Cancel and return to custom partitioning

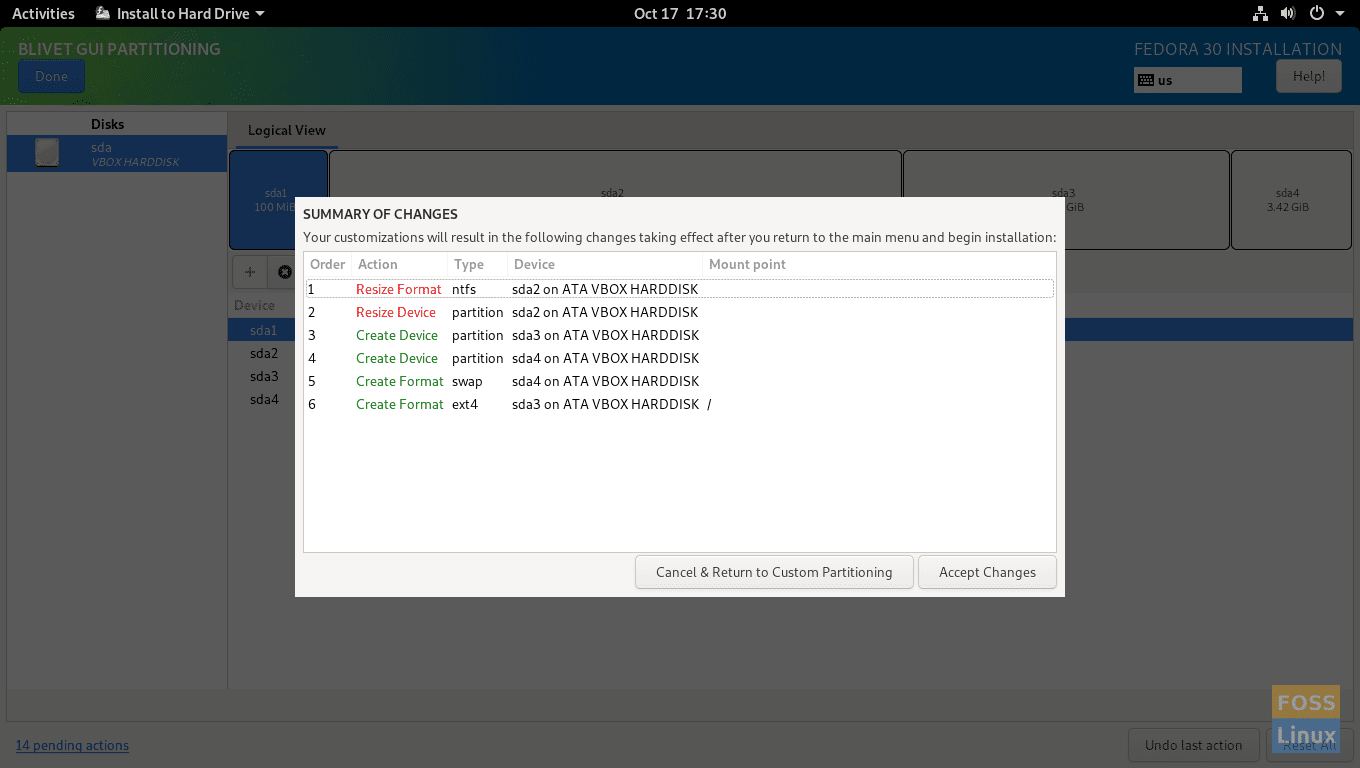click(x=773, y=572)
